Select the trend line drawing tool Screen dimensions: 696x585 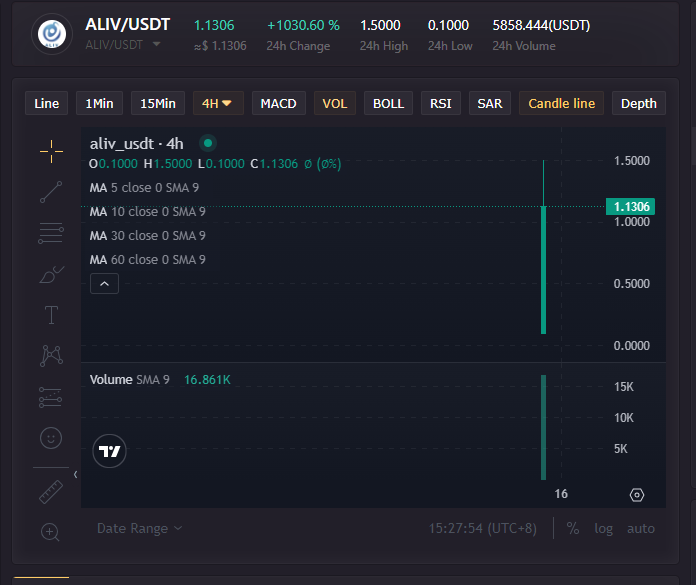point(51,192)
